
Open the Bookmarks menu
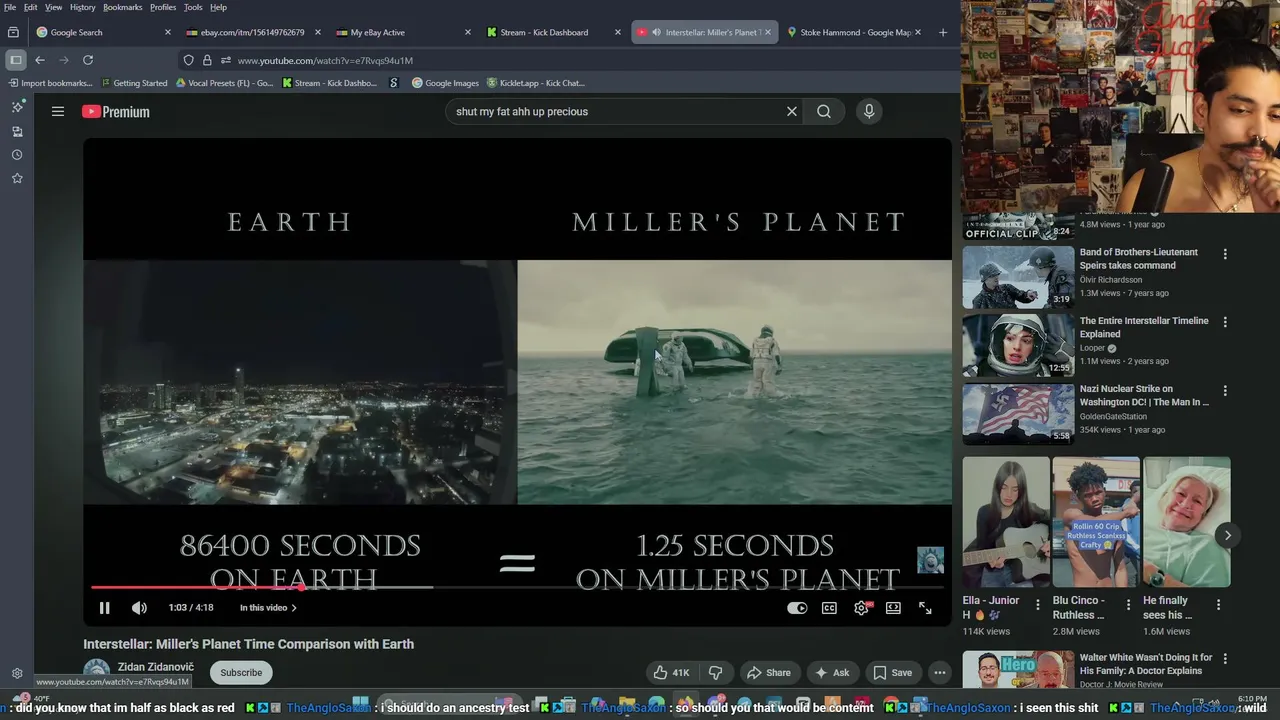tap(123, 7)
